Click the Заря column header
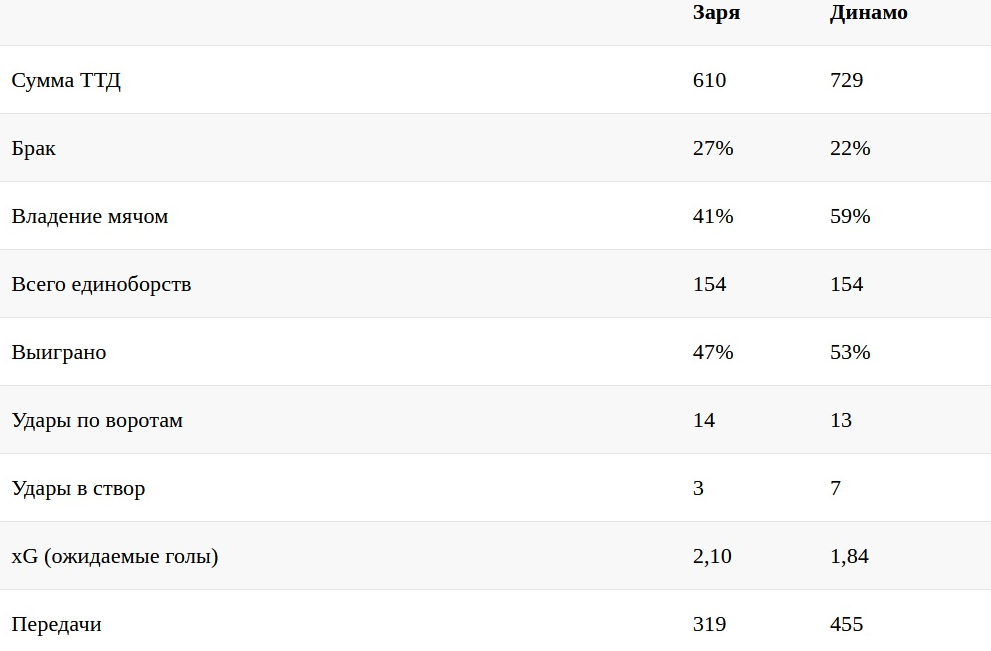Viewport: 991px width, 651px height. click(716, 13)
